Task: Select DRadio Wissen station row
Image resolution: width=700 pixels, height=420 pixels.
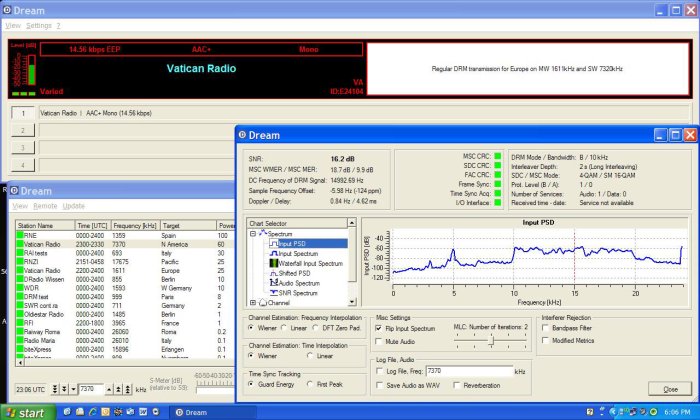Action: pyautogui.click(x=125, y=279)
